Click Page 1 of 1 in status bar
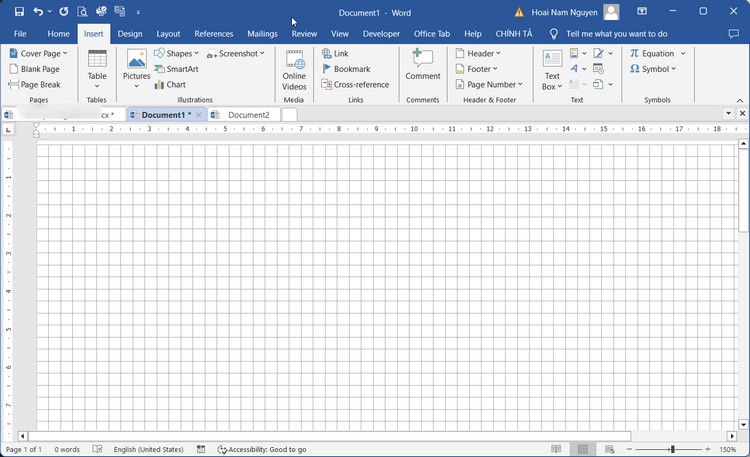 (23, 449)
